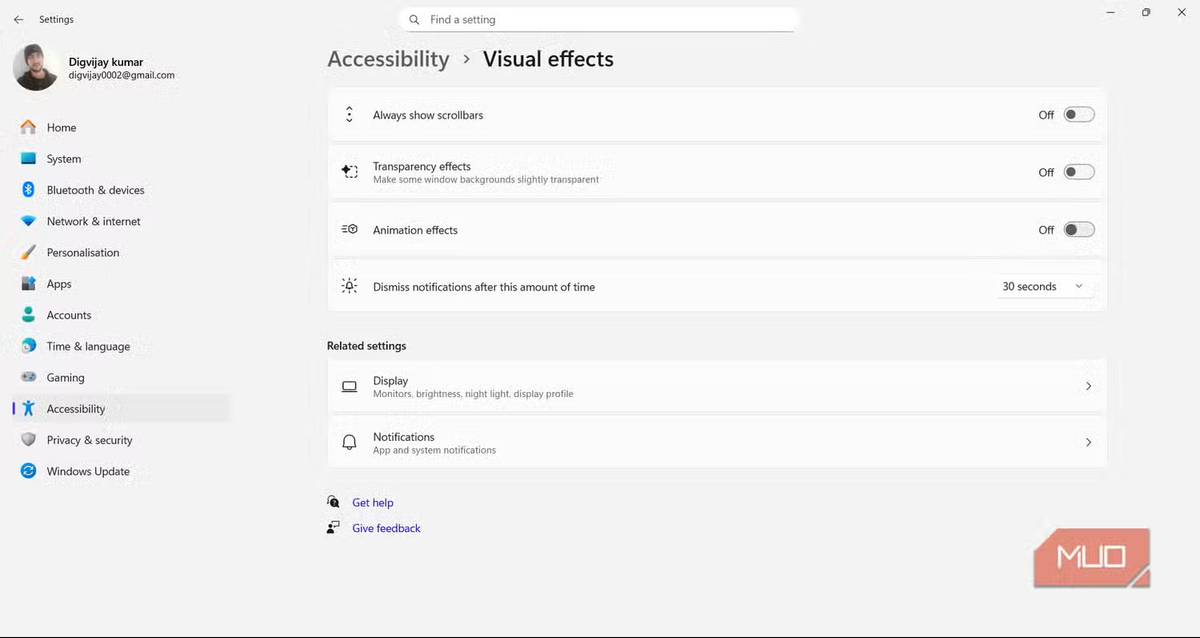This screenshot has height=638, width=1200.
Task: Click the Home icon in sidebar
Action: coord(28,127)
